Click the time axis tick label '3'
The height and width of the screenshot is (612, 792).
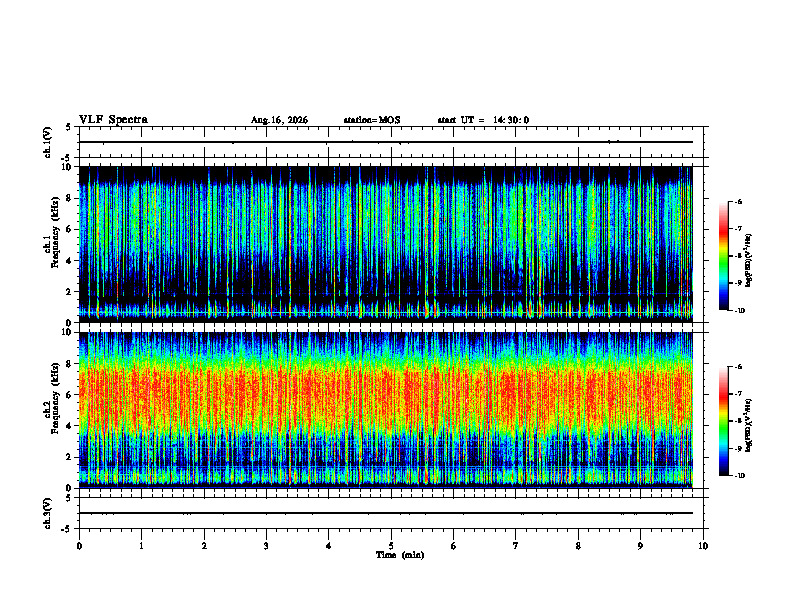(x=266, y=546)
